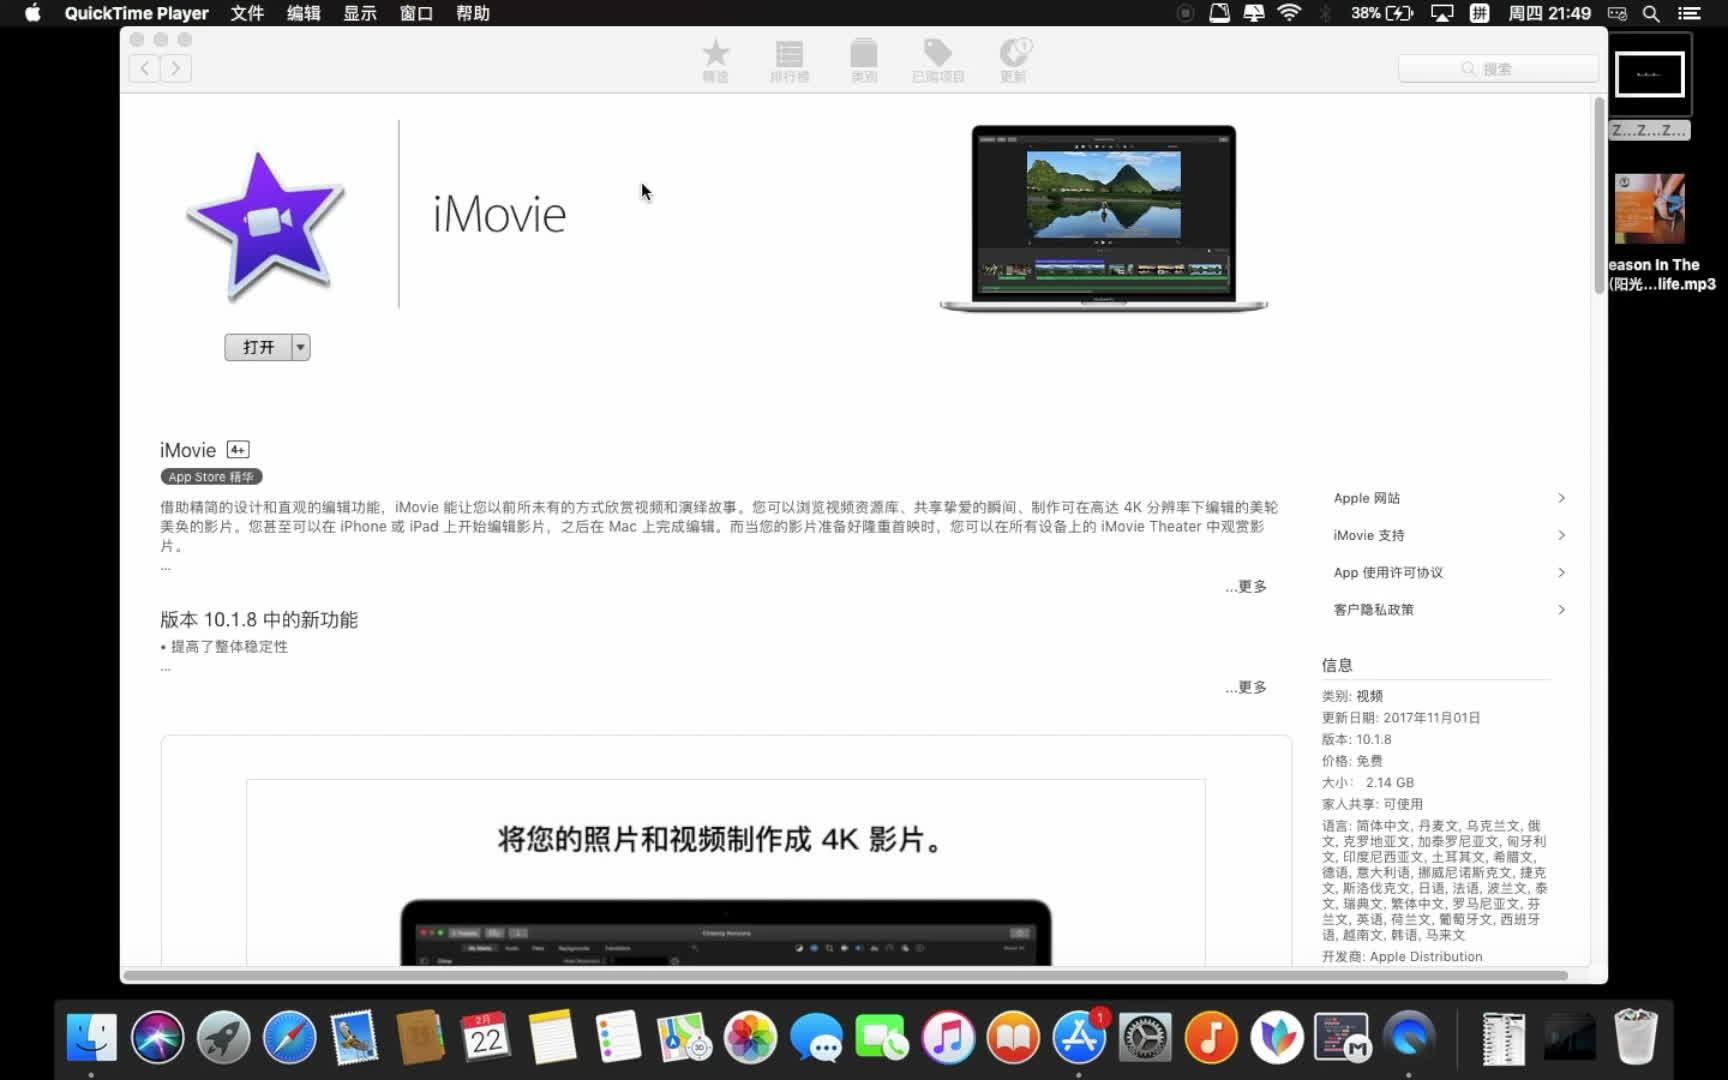Click the MacBook iMovie preview image
Viewport: 1728px width, 1080px height.
(1104, 219)
